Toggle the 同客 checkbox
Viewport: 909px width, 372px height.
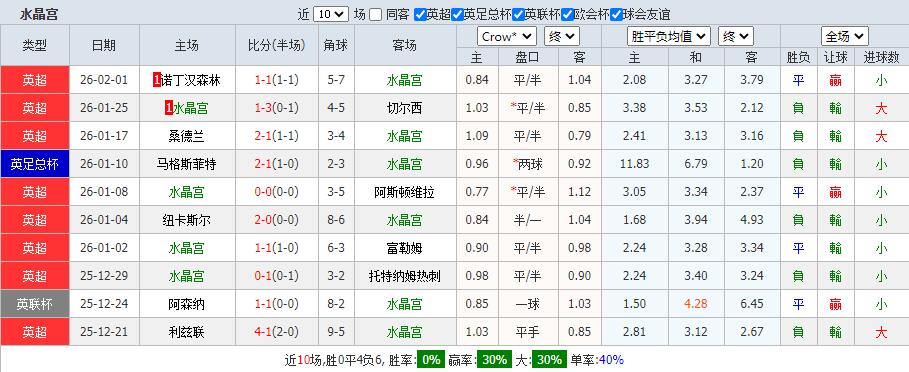376,14
